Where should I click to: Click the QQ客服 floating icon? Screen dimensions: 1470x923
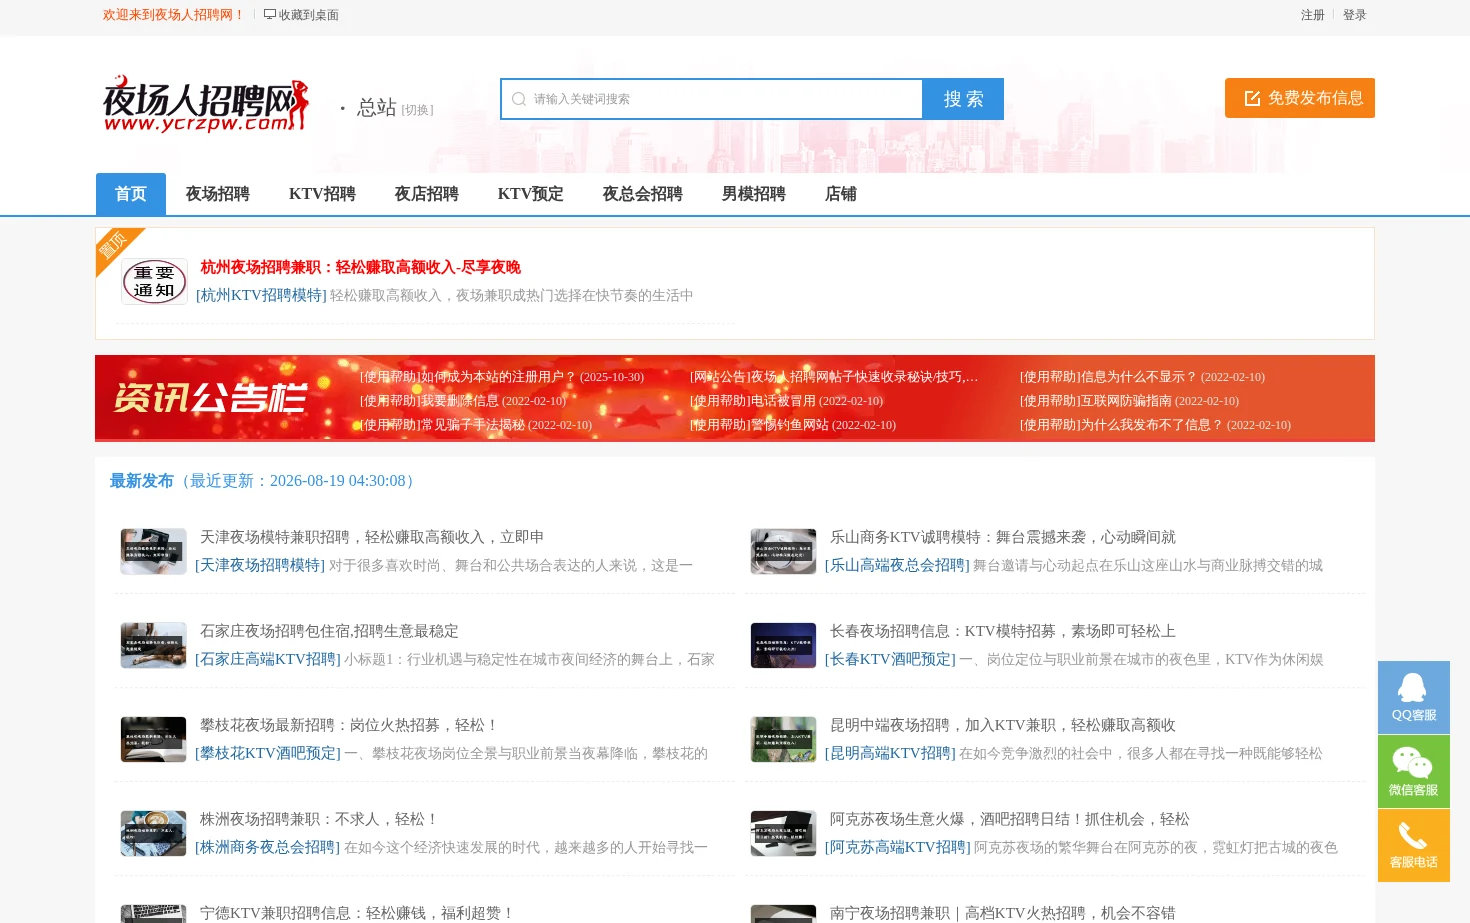pos(1413,697)
